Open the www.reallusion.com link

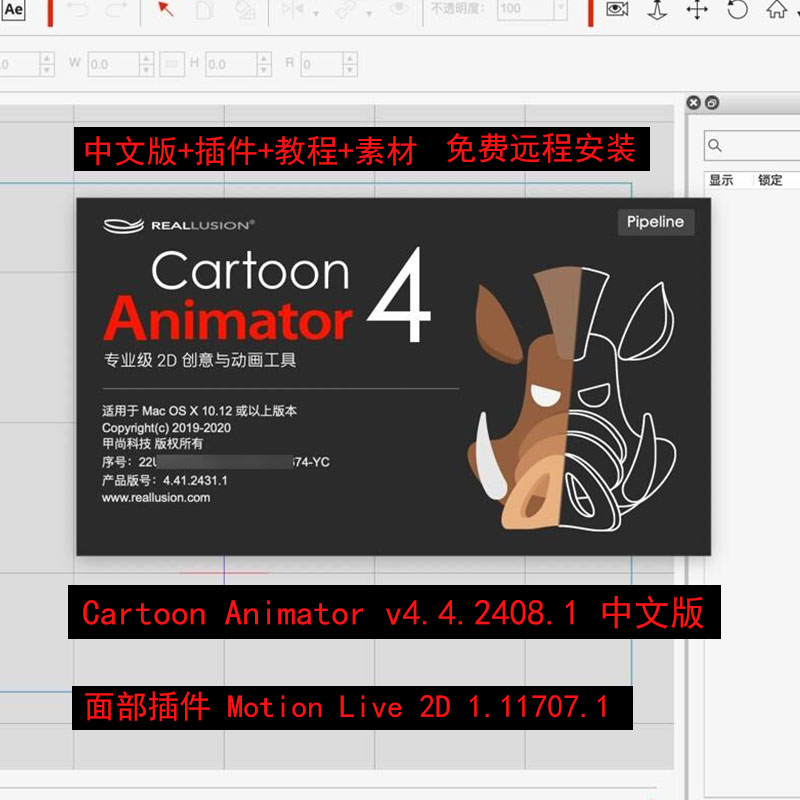click(156, 497)
